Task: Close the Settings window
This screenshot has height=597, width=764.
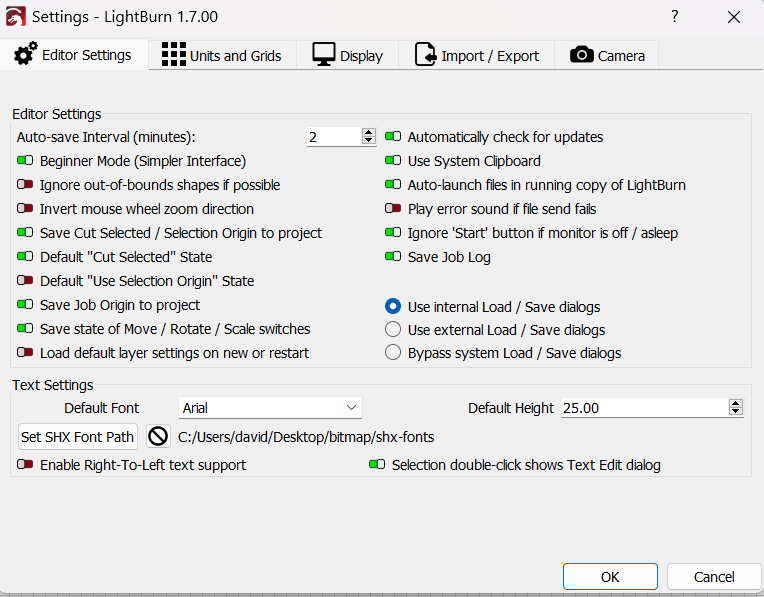Action: pos(734,17)
